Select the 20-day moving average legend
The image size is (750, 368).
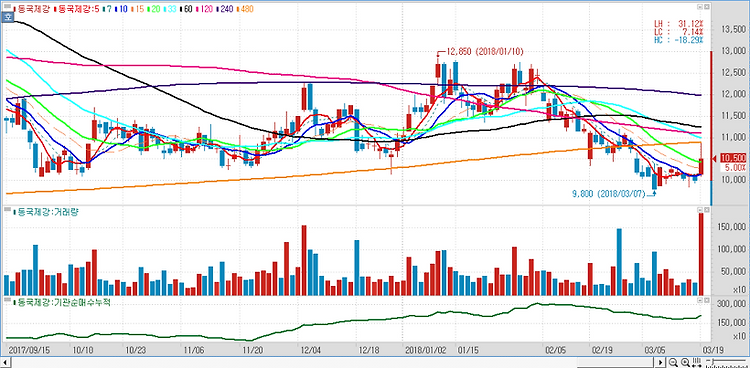tap(154, 9)
